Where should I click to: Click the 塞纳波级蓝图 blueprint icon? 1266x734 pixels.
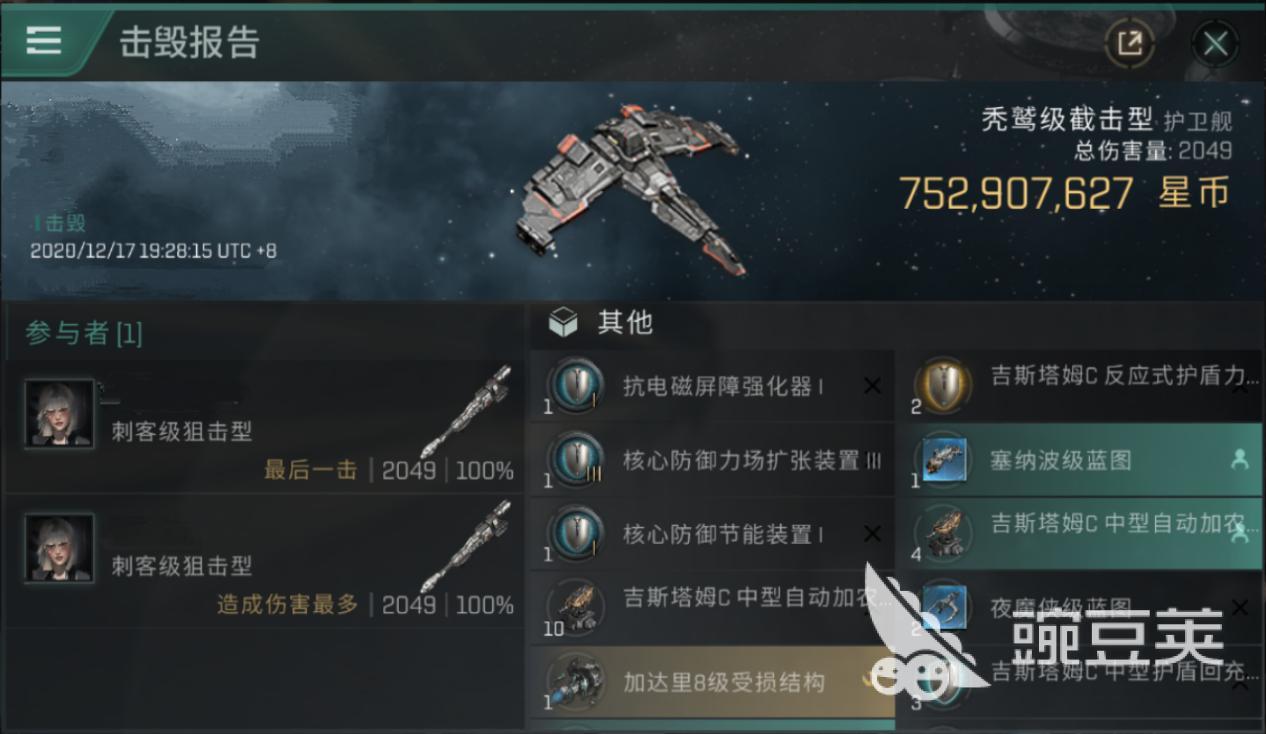point(943,460)
